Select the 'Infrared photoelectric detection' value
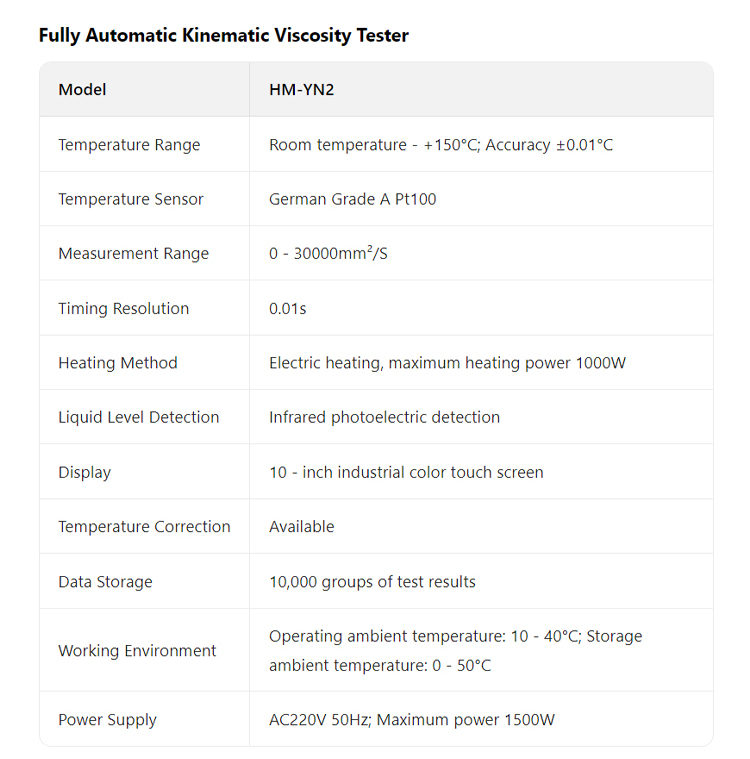Image resolution: width=750 pixels, height=759 pixels. tap(384, 417)
